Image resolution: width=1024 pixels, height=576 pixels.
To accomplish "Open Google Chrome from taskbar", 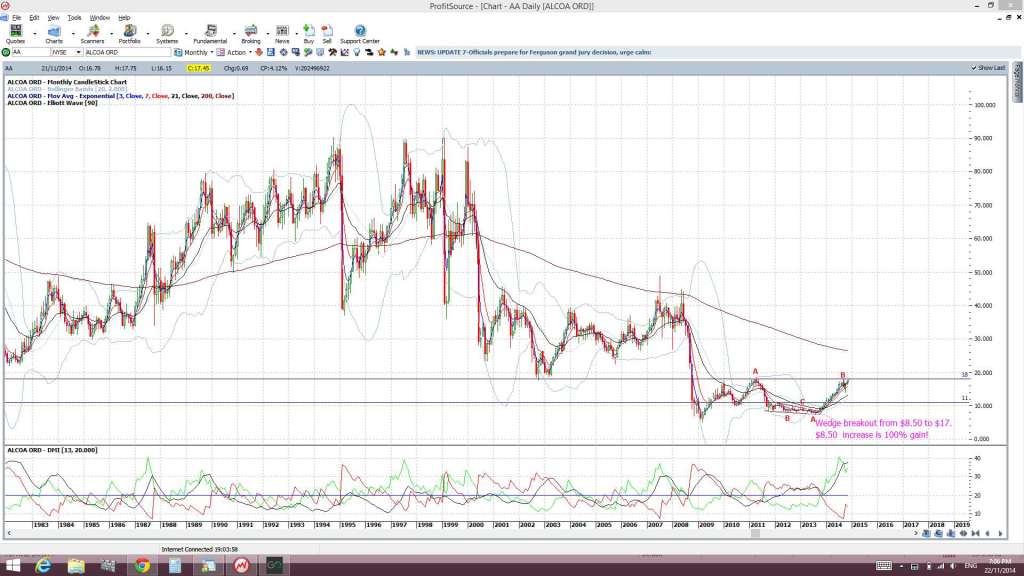I will 142,566.
